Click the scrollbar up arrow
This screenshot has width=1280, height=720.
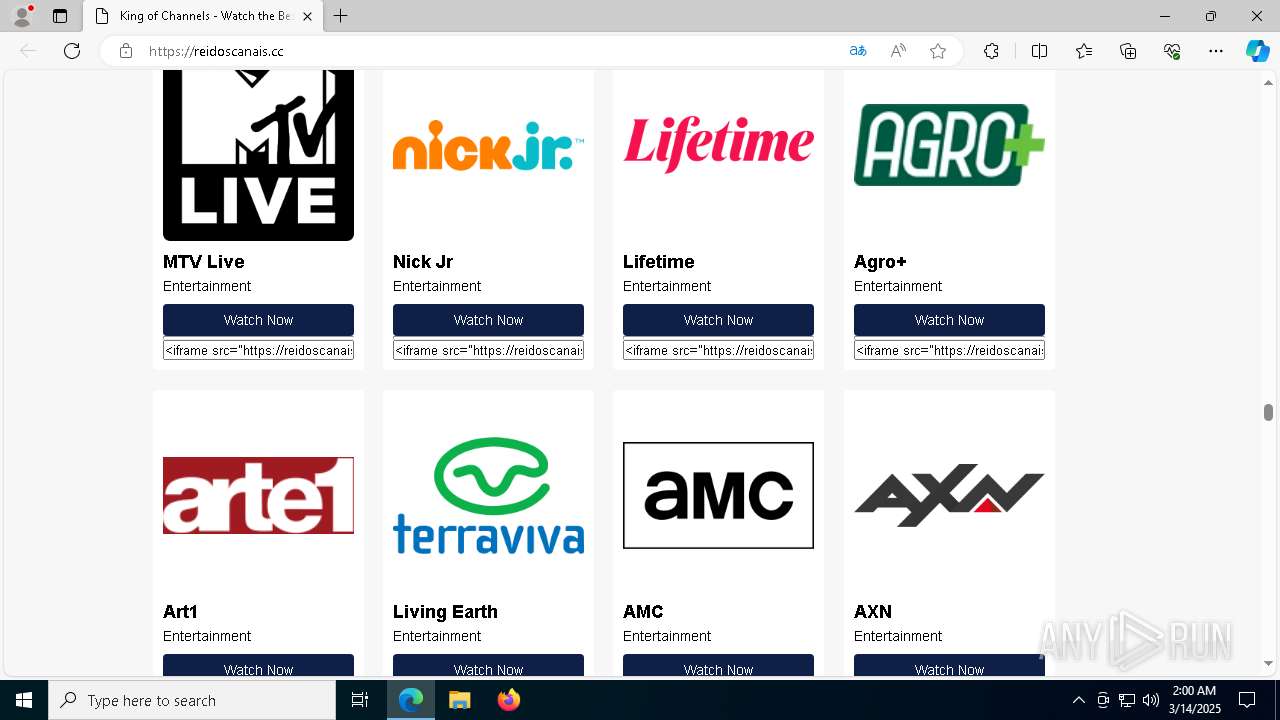1268,81
